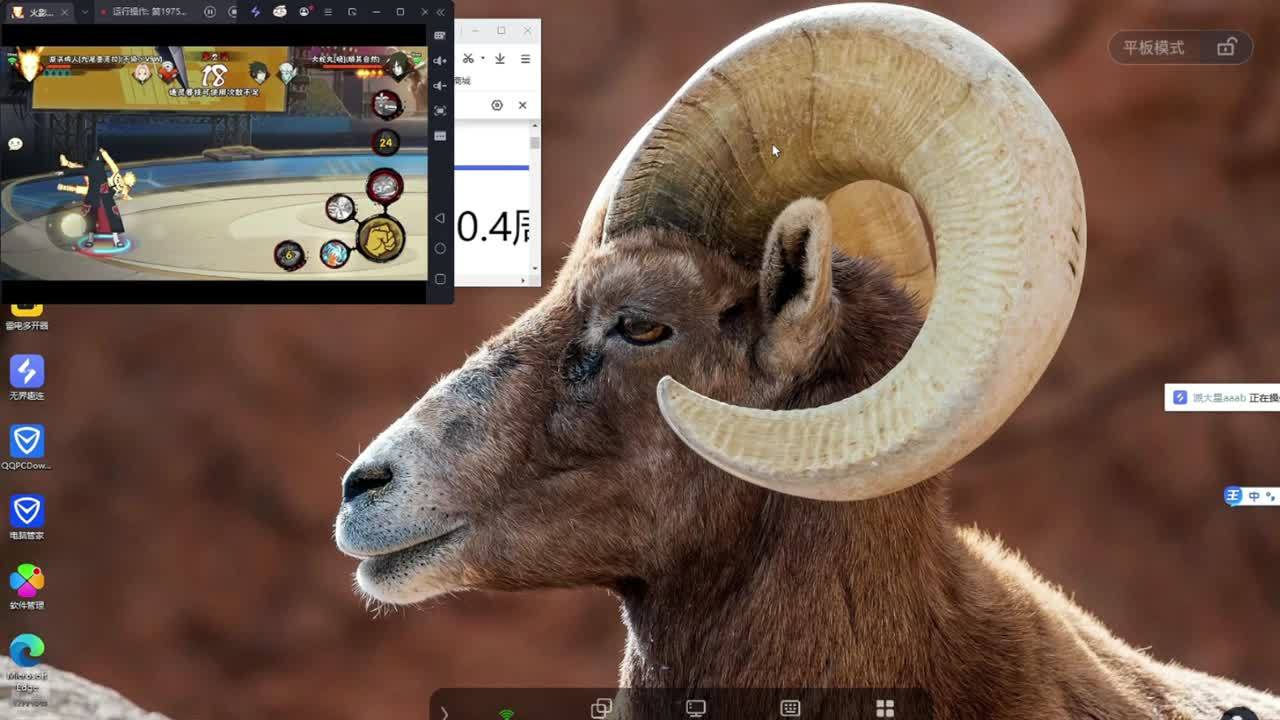This screenshot has width=1280, height=720.
Task: Open the in-game chat bubble icon
Action: point(15,144)
